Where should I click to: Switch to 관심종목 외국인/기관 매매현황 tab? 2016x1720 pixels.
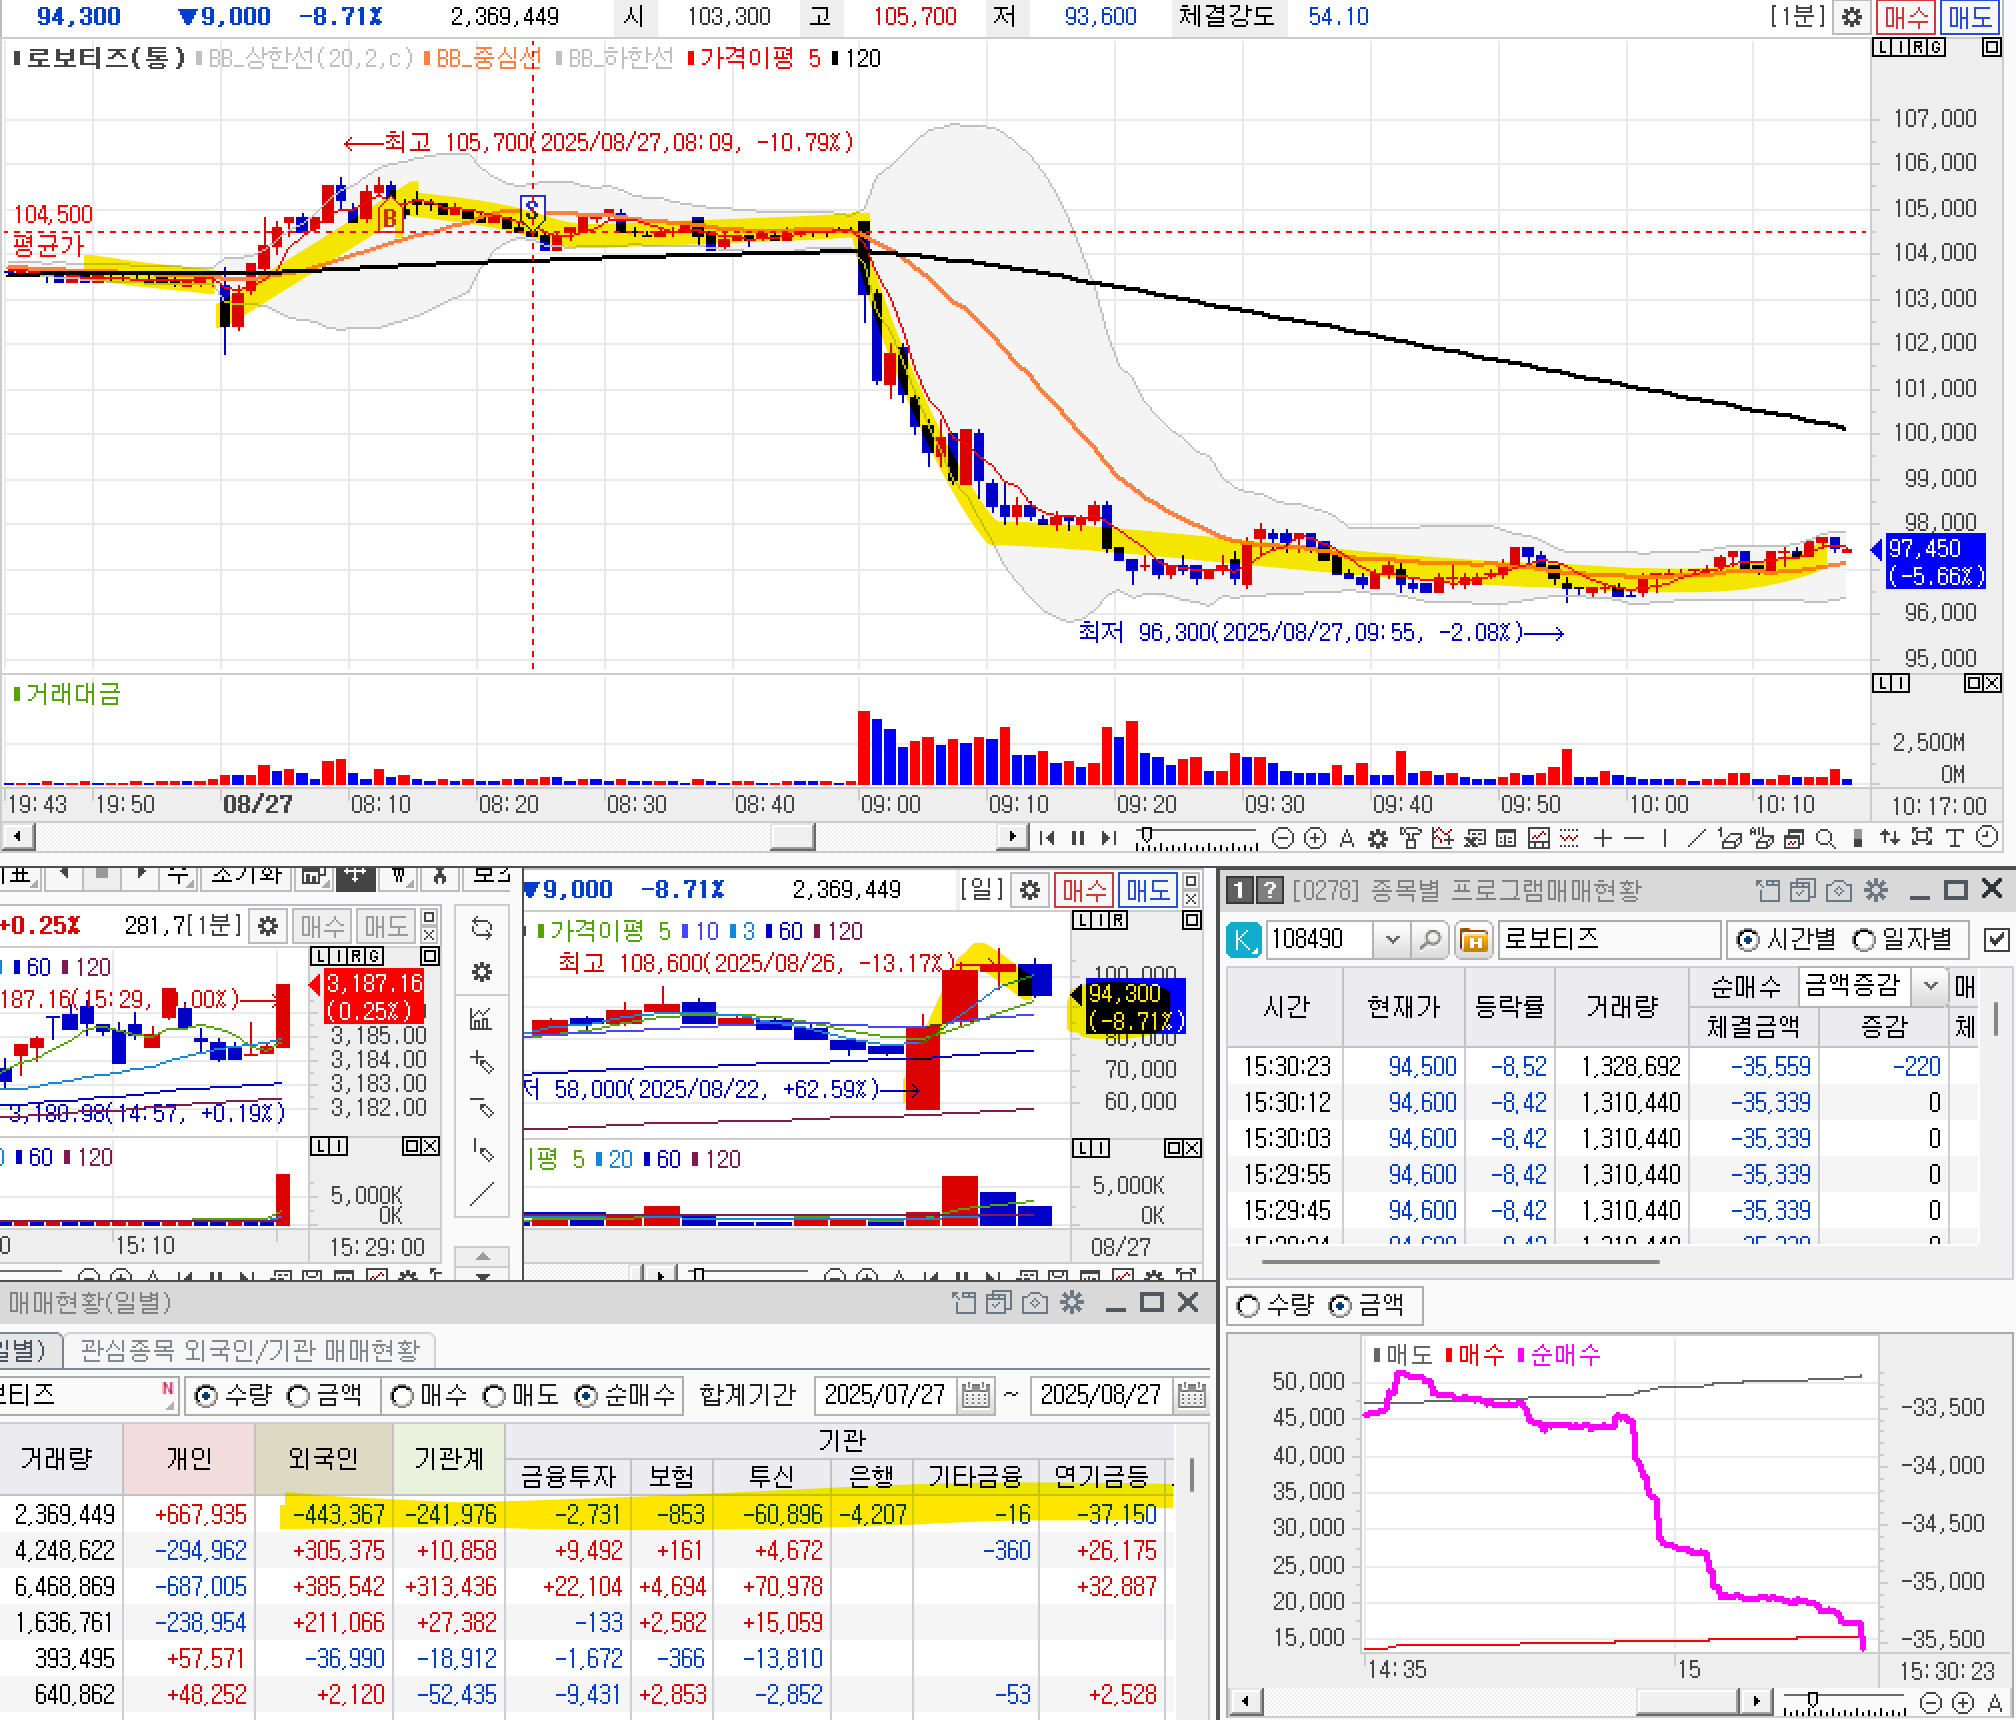pos(250,1351)
